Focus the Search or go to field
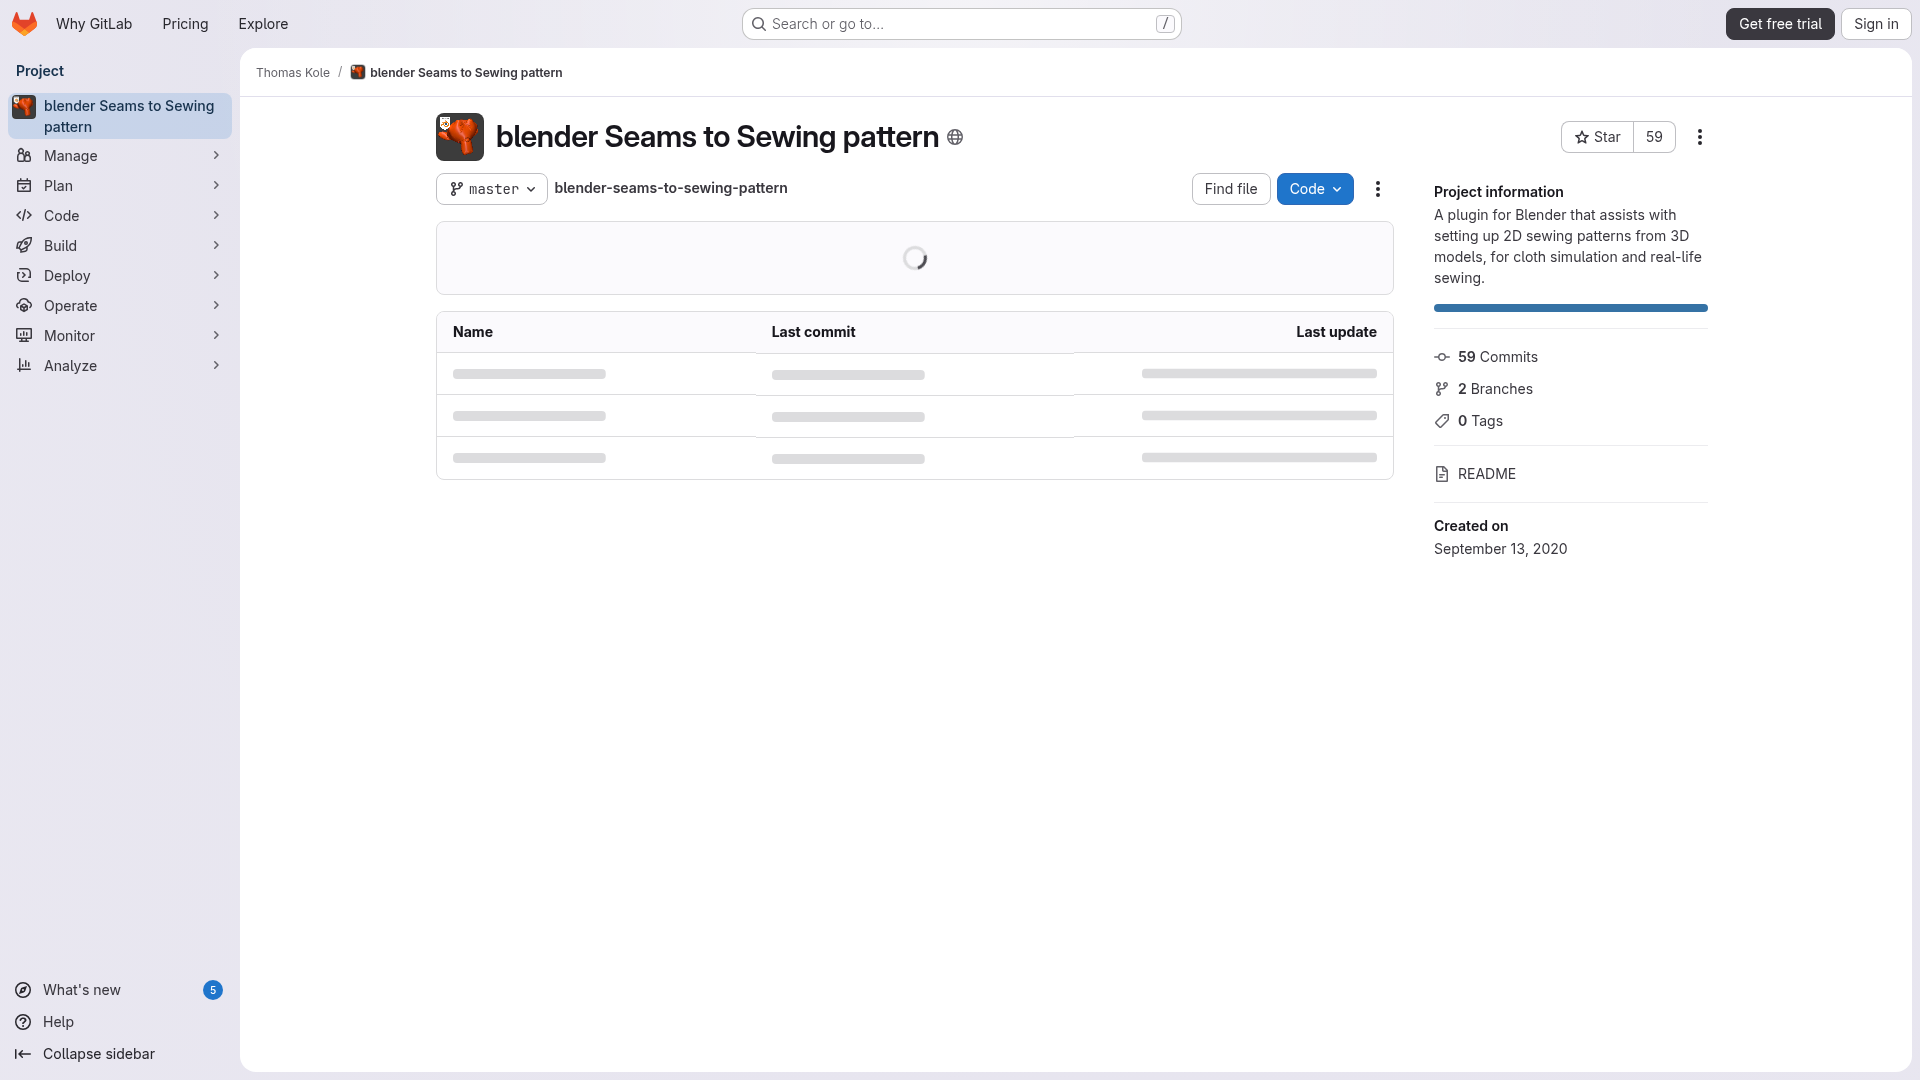This screenshot has width=1920, height=1080. point(960,24)
